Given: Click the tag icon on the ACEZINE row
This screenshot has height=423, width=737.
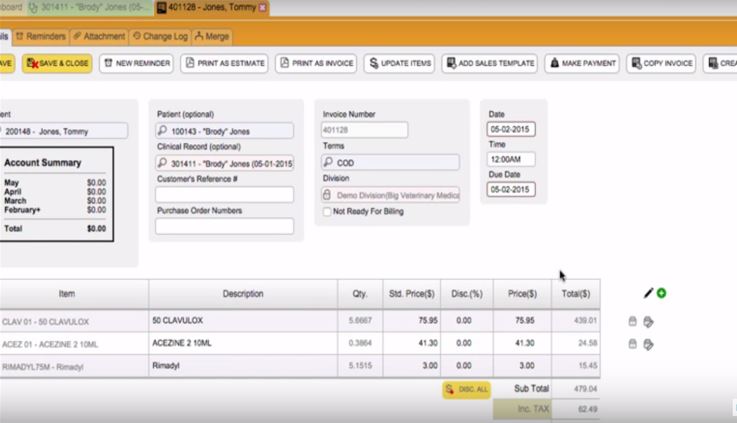Looking at the screenshot, I should pos(649,345).
